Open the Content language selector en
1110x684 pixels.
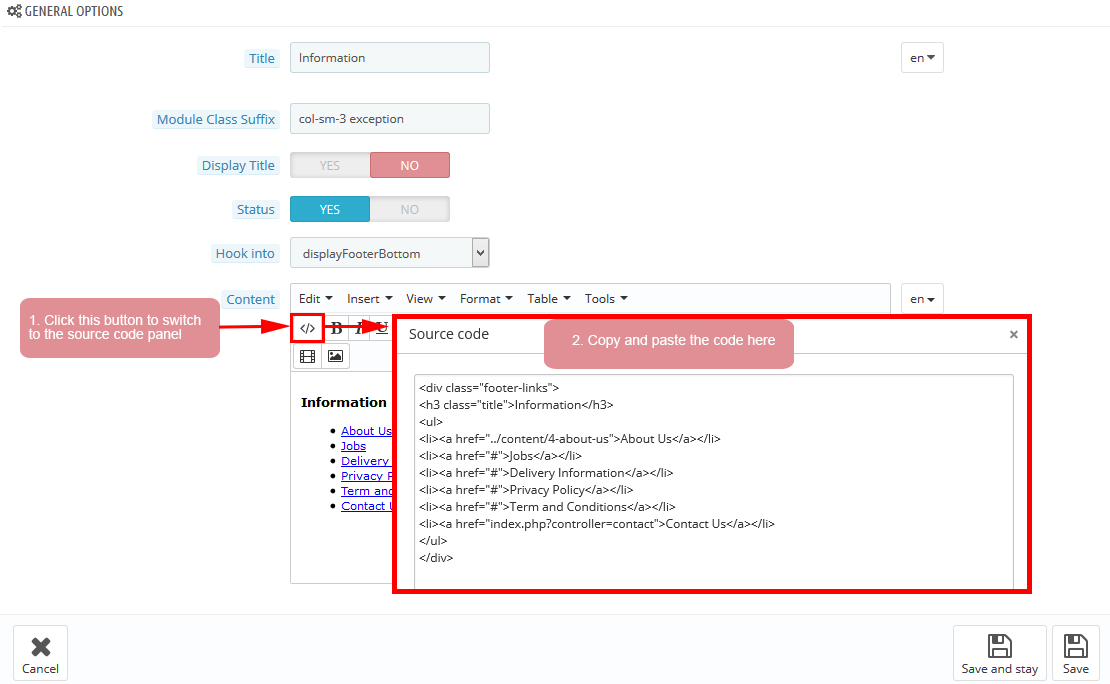(x=922, y=299)
